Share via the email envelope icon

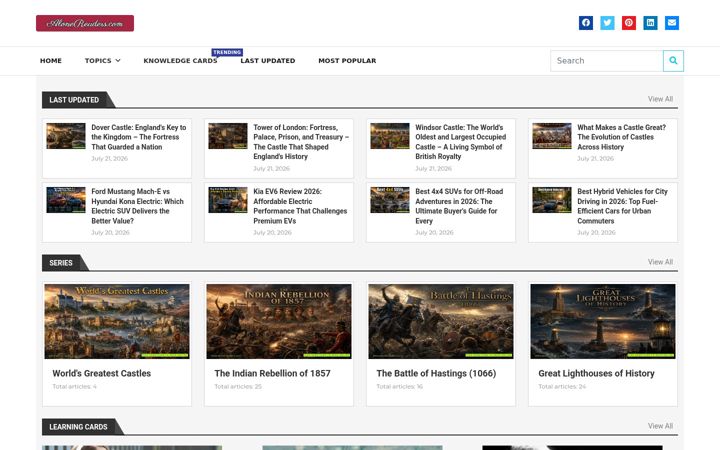pyautogui.click(x=672, y=22)
